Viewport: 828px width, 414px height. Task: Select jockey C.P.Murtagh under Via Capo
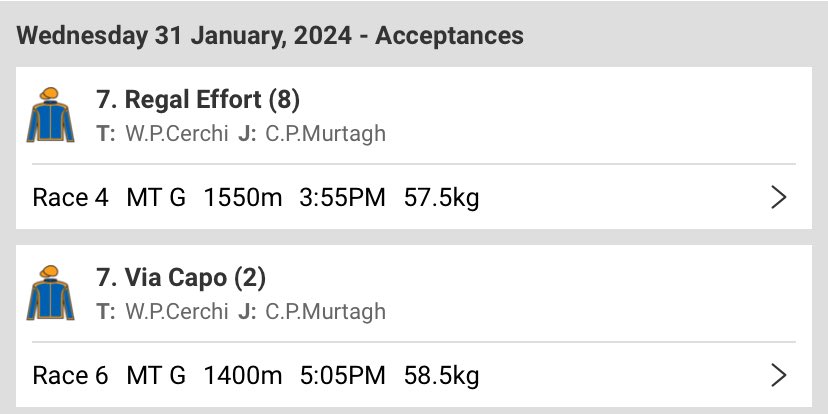tap(325, 312)
